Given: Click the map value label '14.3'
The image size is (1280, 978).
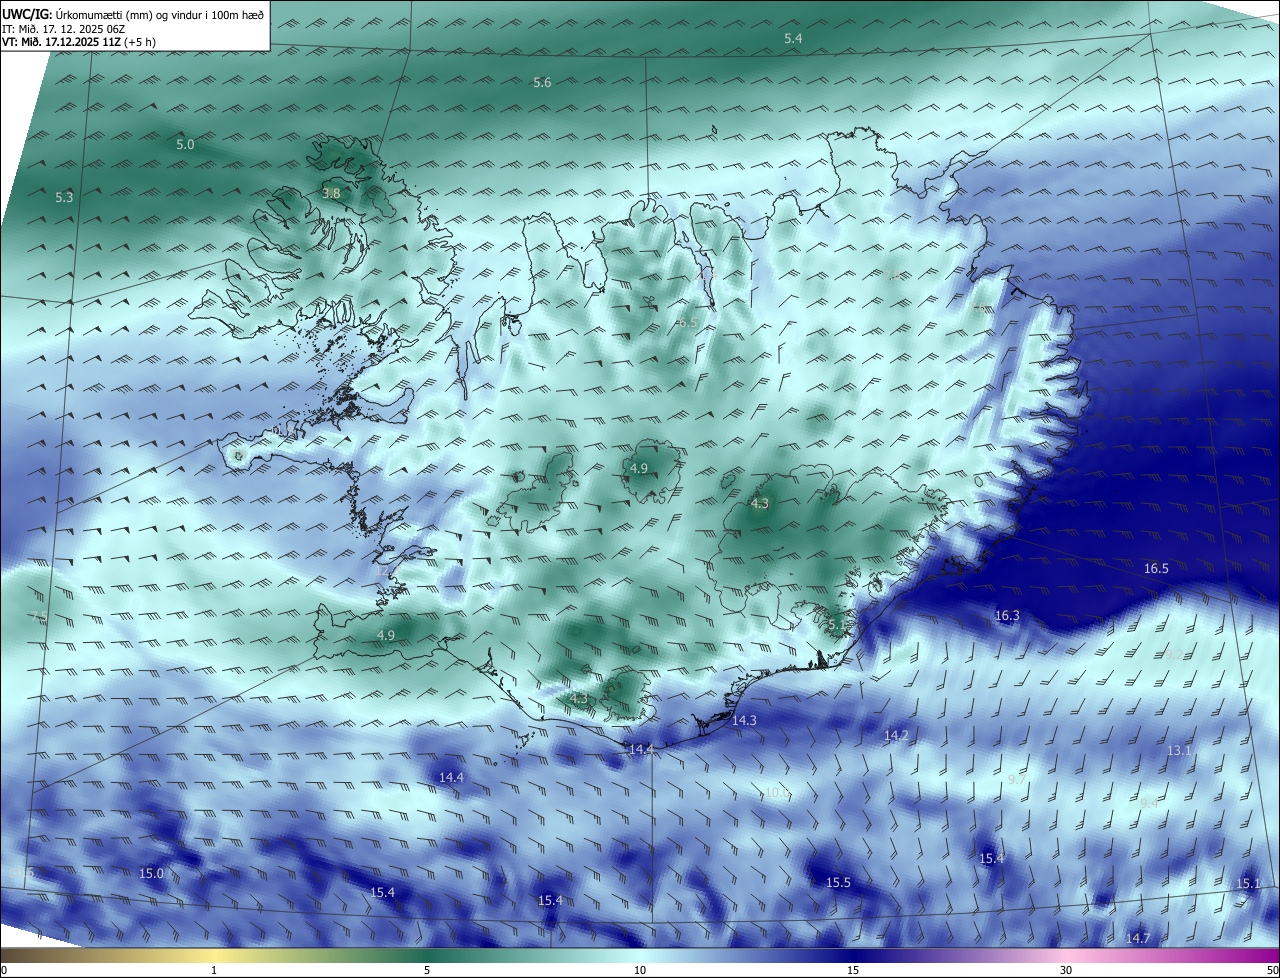Looking at the screenshot, I should click(744, 721).
